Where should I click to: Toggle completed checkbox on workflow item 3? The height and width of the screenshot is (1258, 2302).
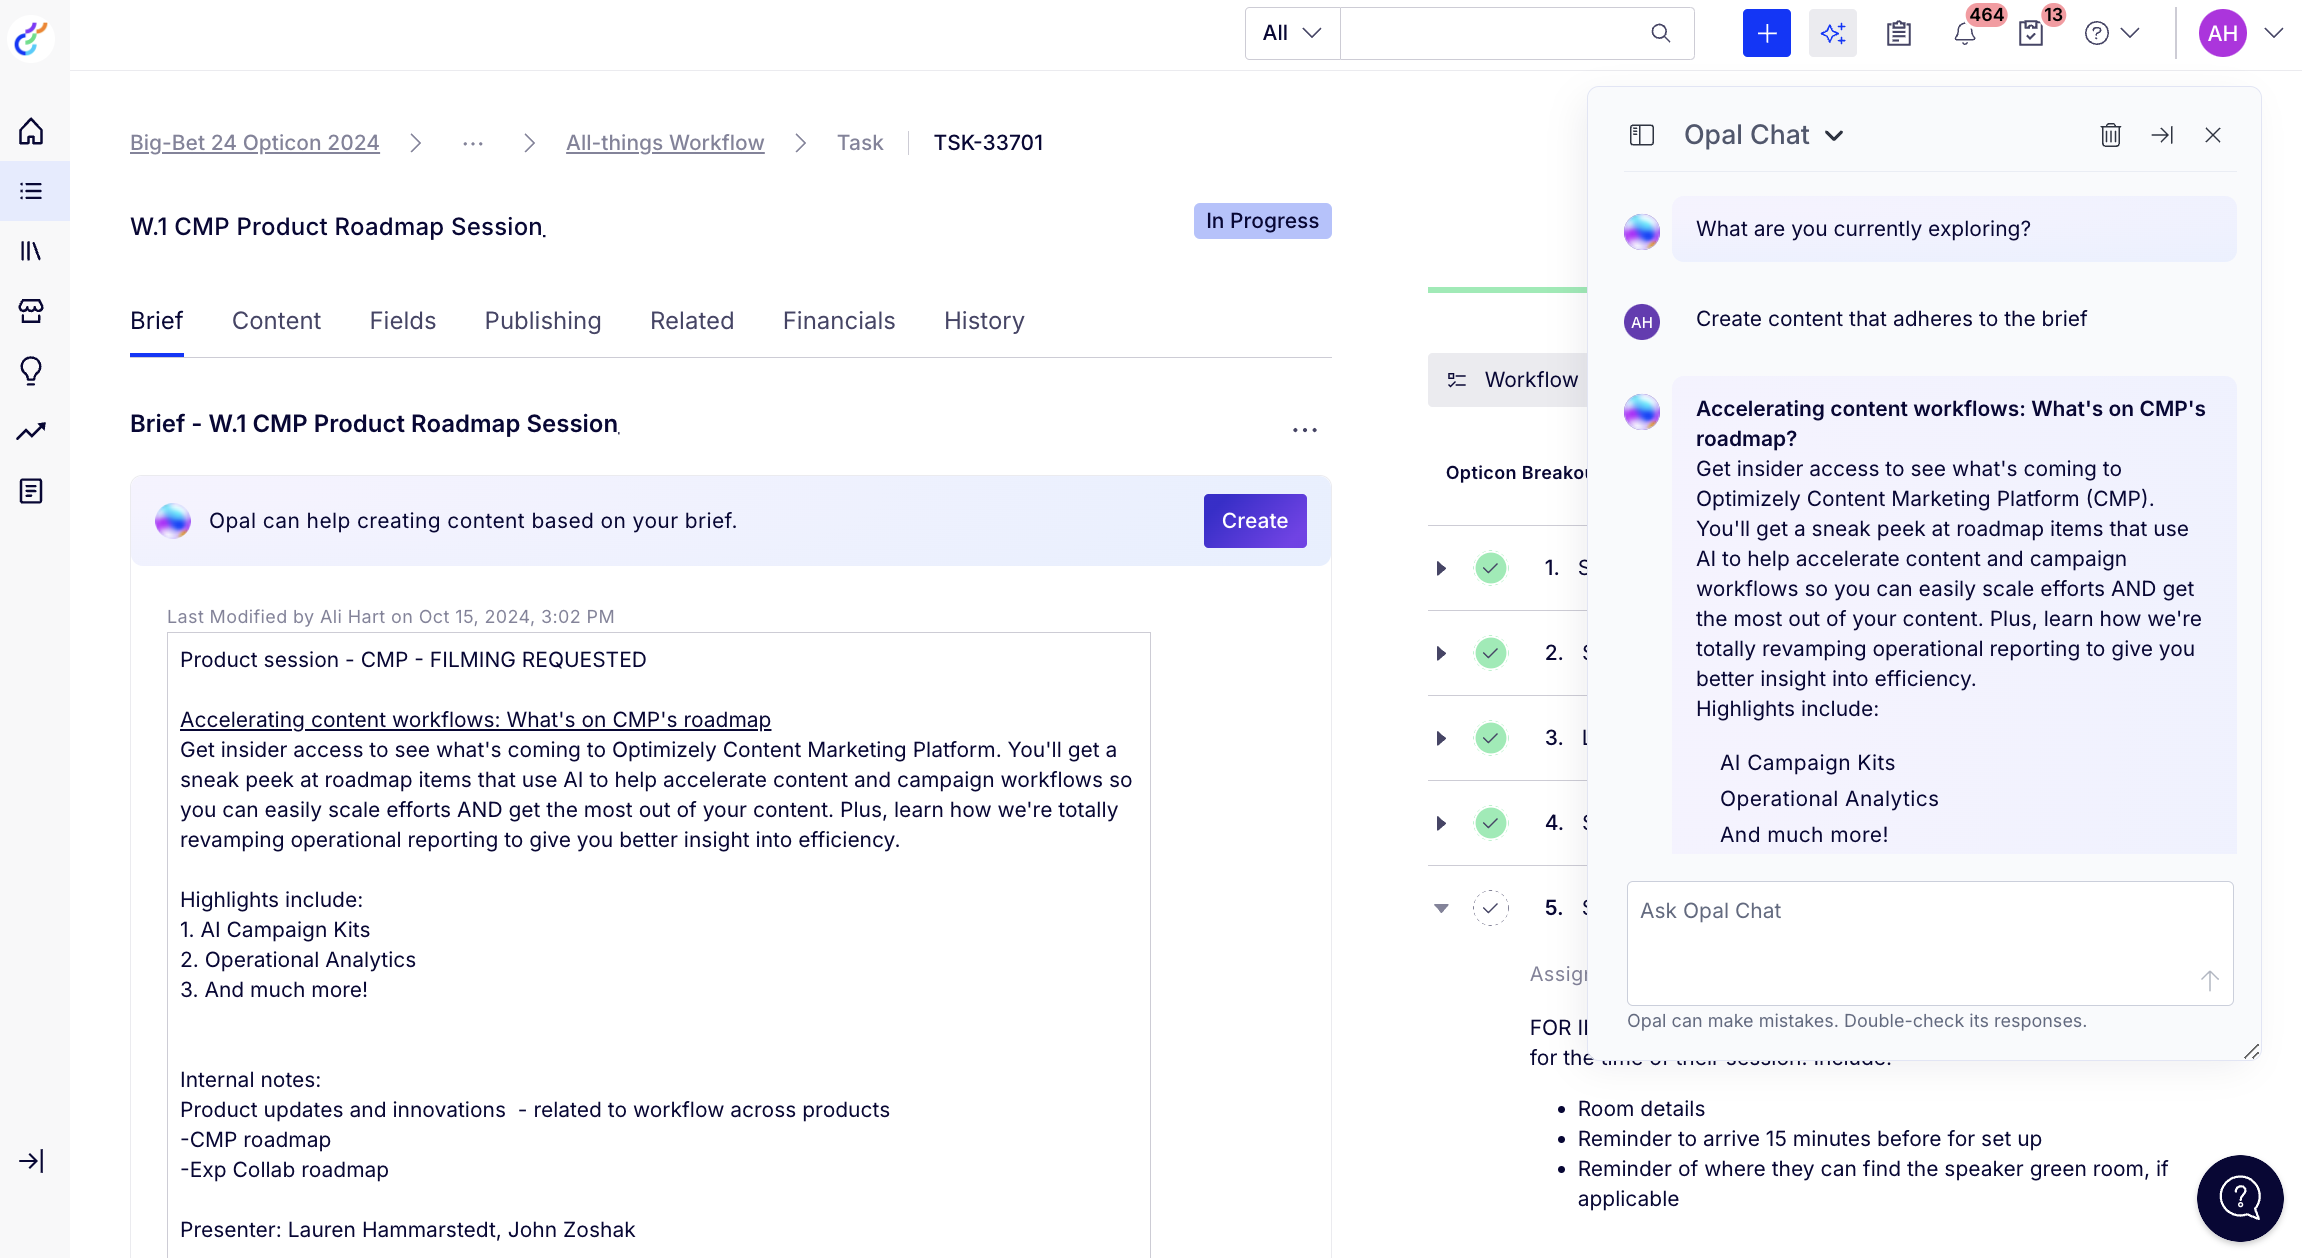(1489, 736)
